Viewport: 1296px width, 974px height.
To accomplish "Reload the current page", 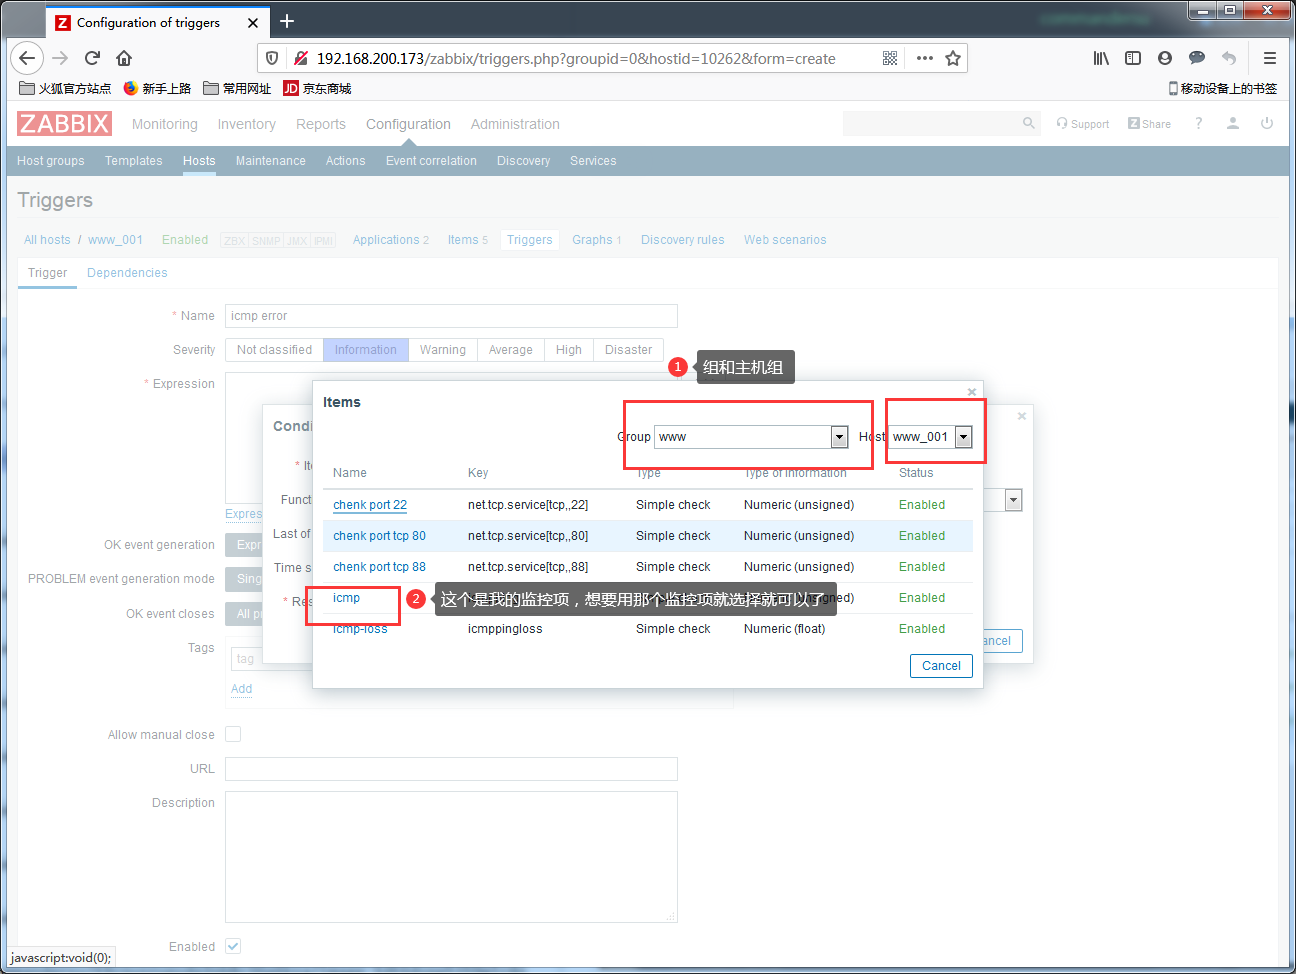I will pos(92,58).
